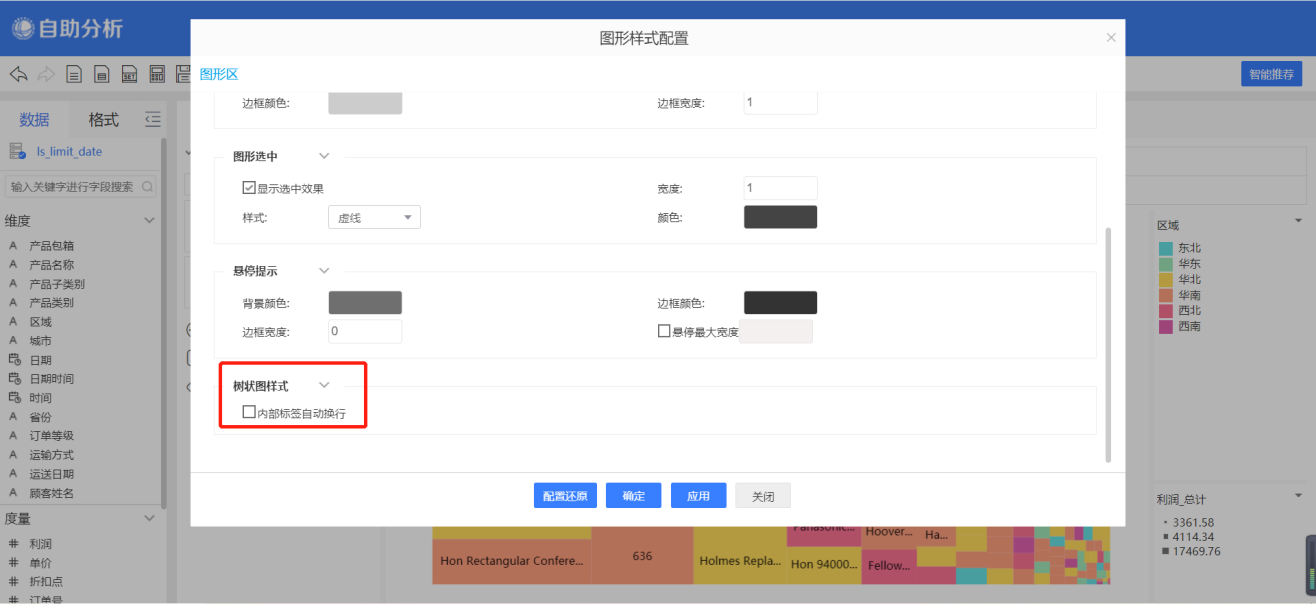Click the treemap block labeled 636

pyautogui.click(x=641, y=556)
